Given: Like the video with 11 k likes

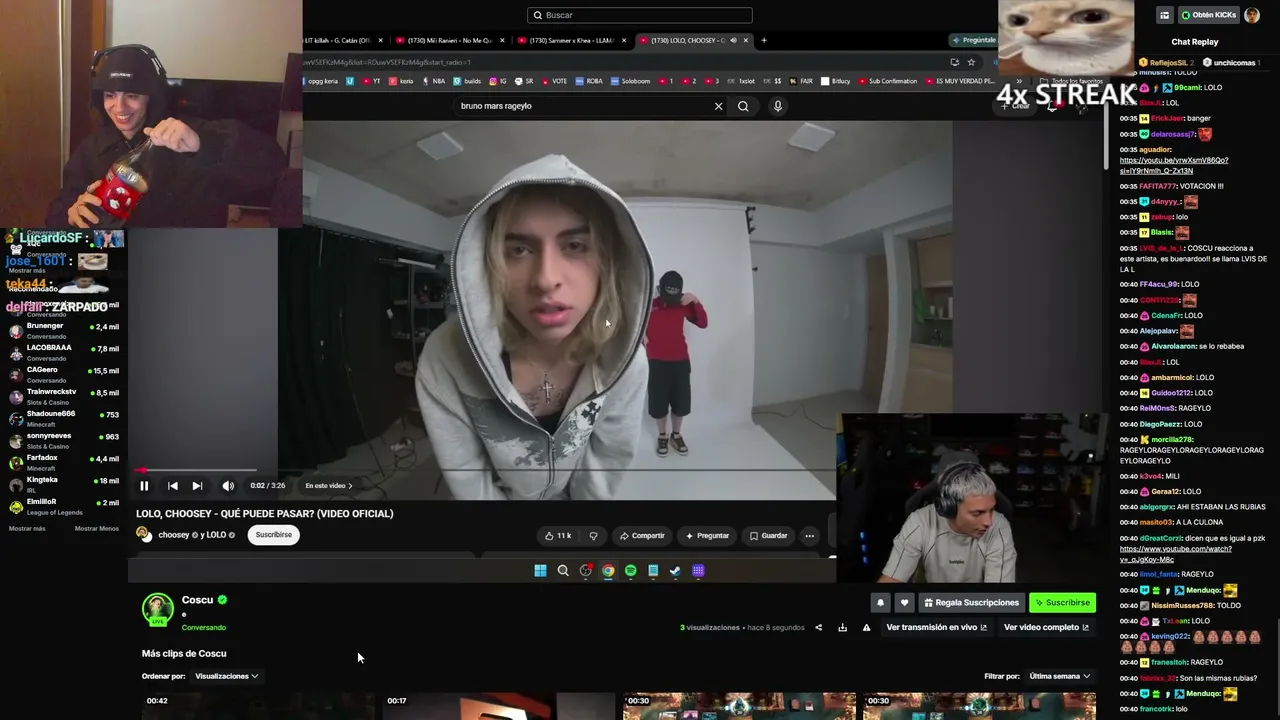Looking at the screenshot, I should 558,536.
